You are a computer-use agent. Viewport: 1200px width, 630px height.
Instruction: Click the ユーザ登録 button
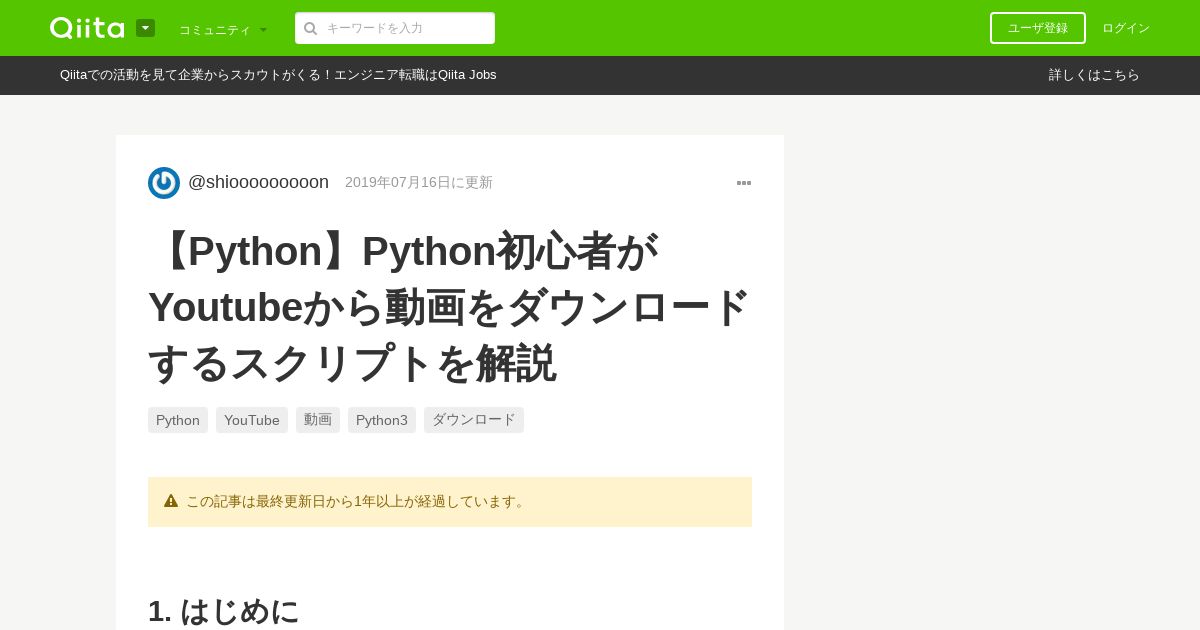(1038, 28)
